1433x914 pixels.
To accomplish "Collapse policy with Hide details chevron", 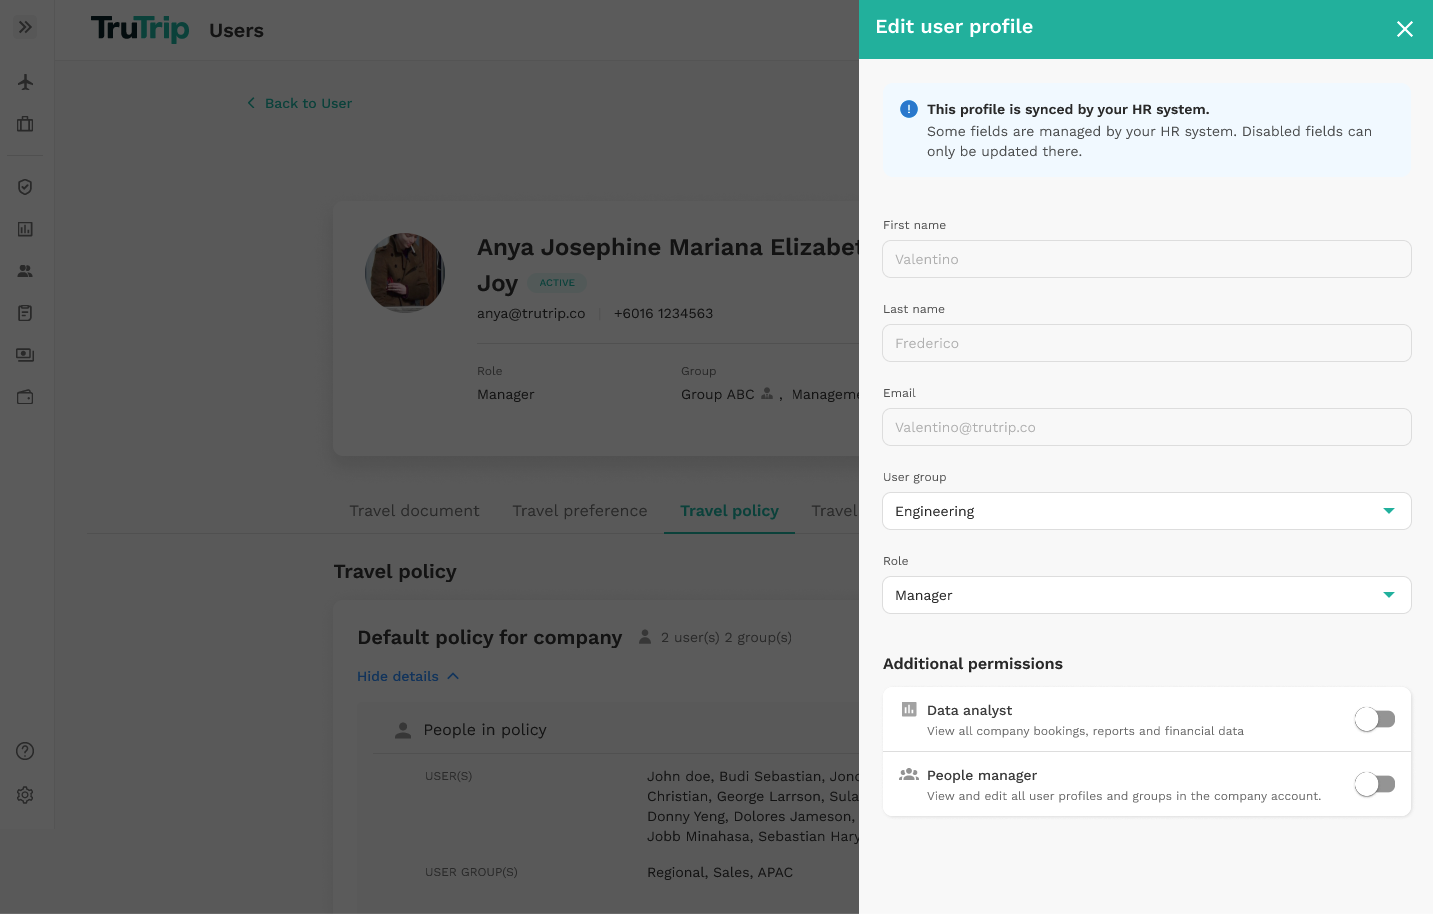I will 408,676.
